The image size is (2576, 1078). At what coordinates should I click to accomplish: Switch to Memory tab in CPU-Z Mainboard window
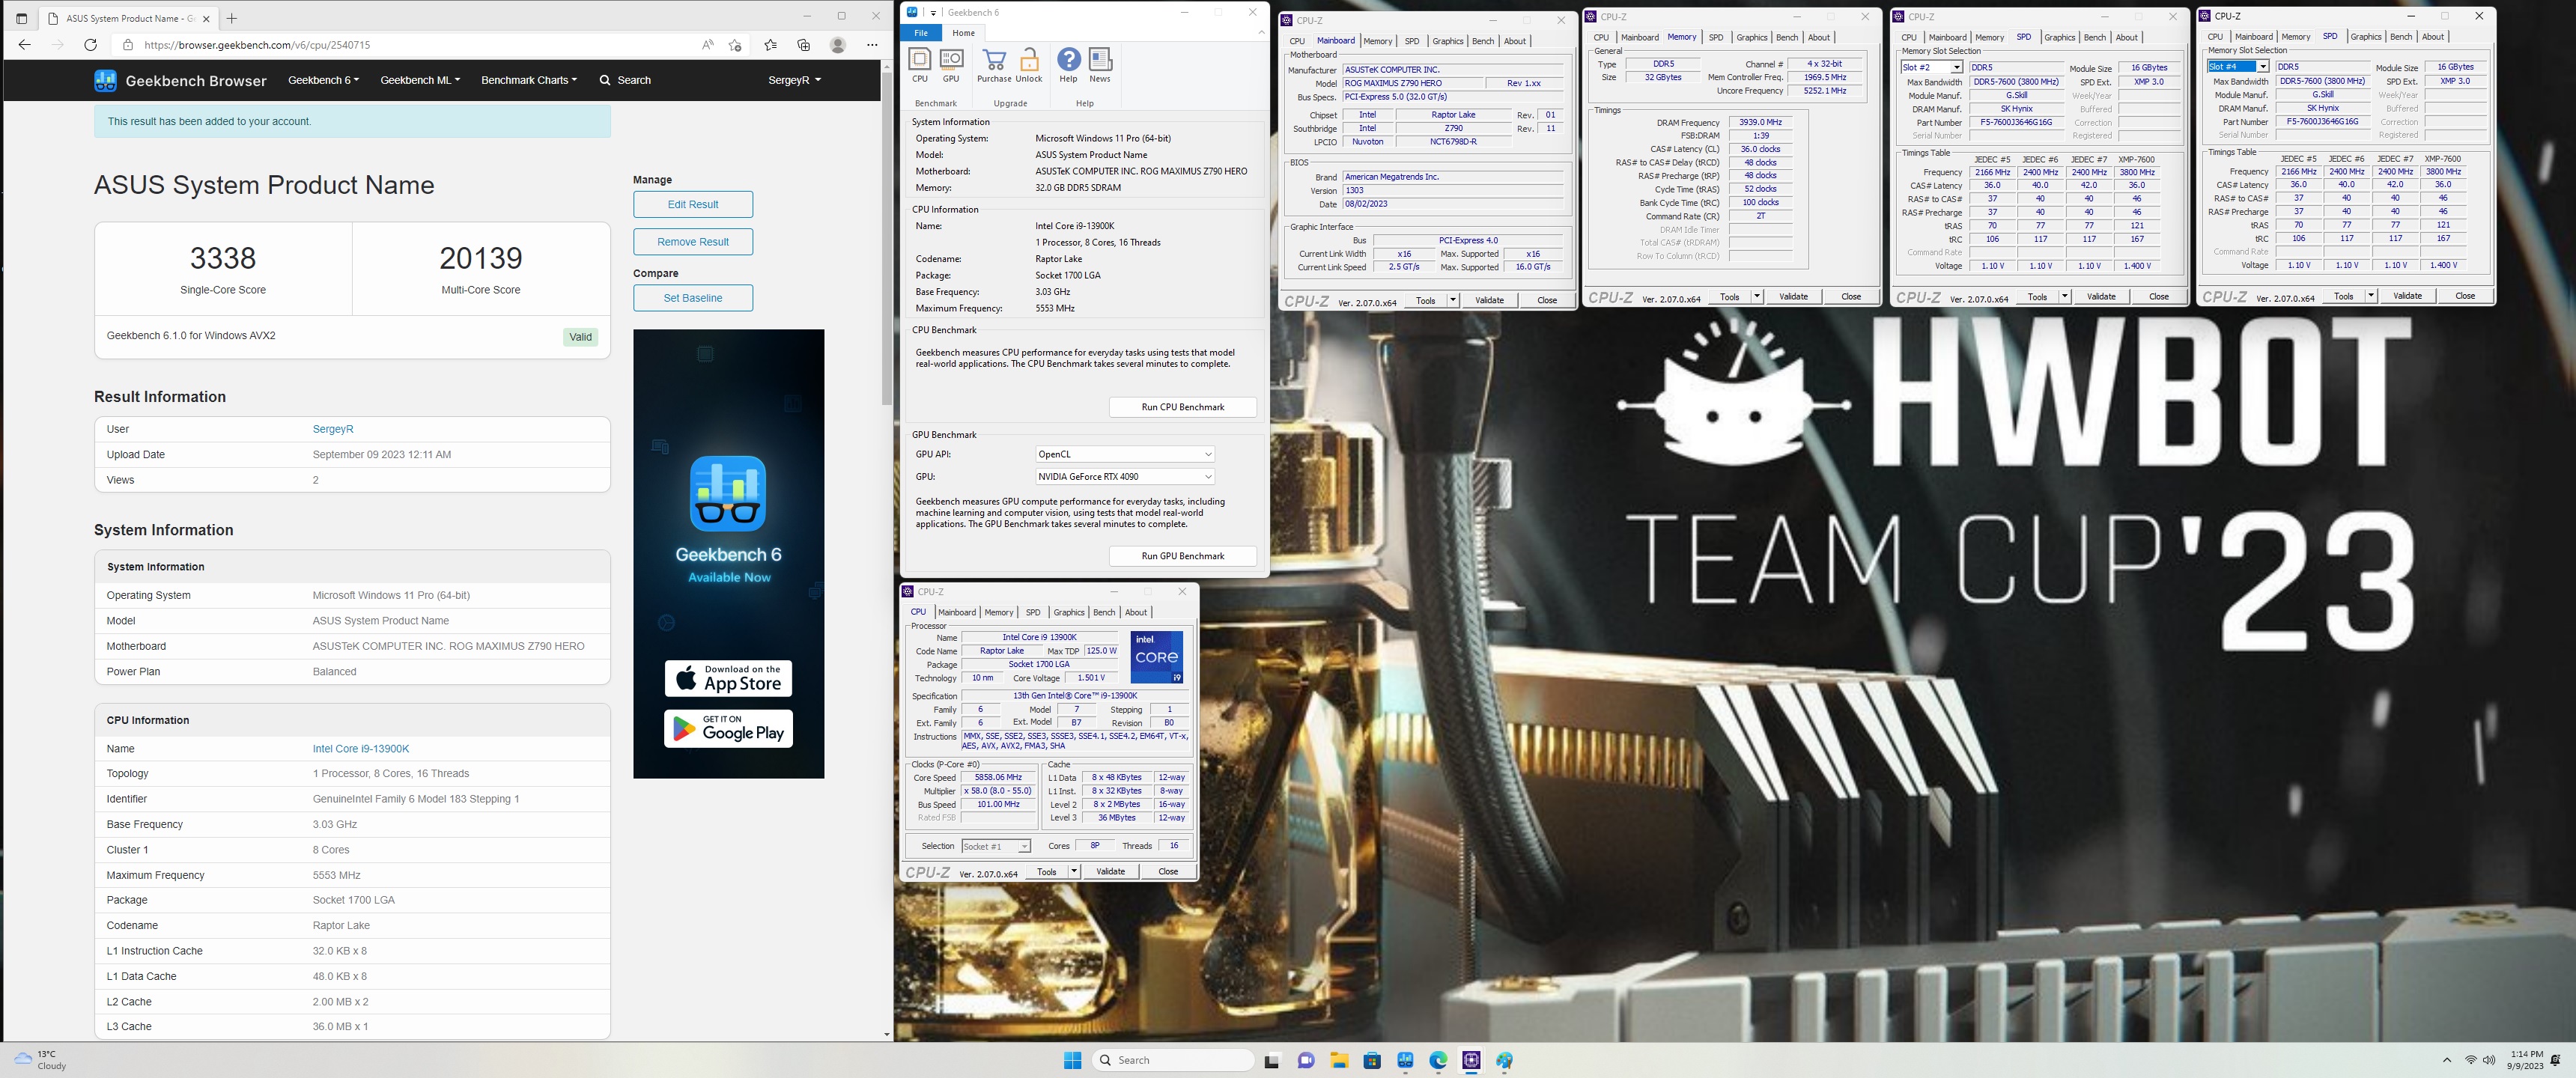point(1378,41)
